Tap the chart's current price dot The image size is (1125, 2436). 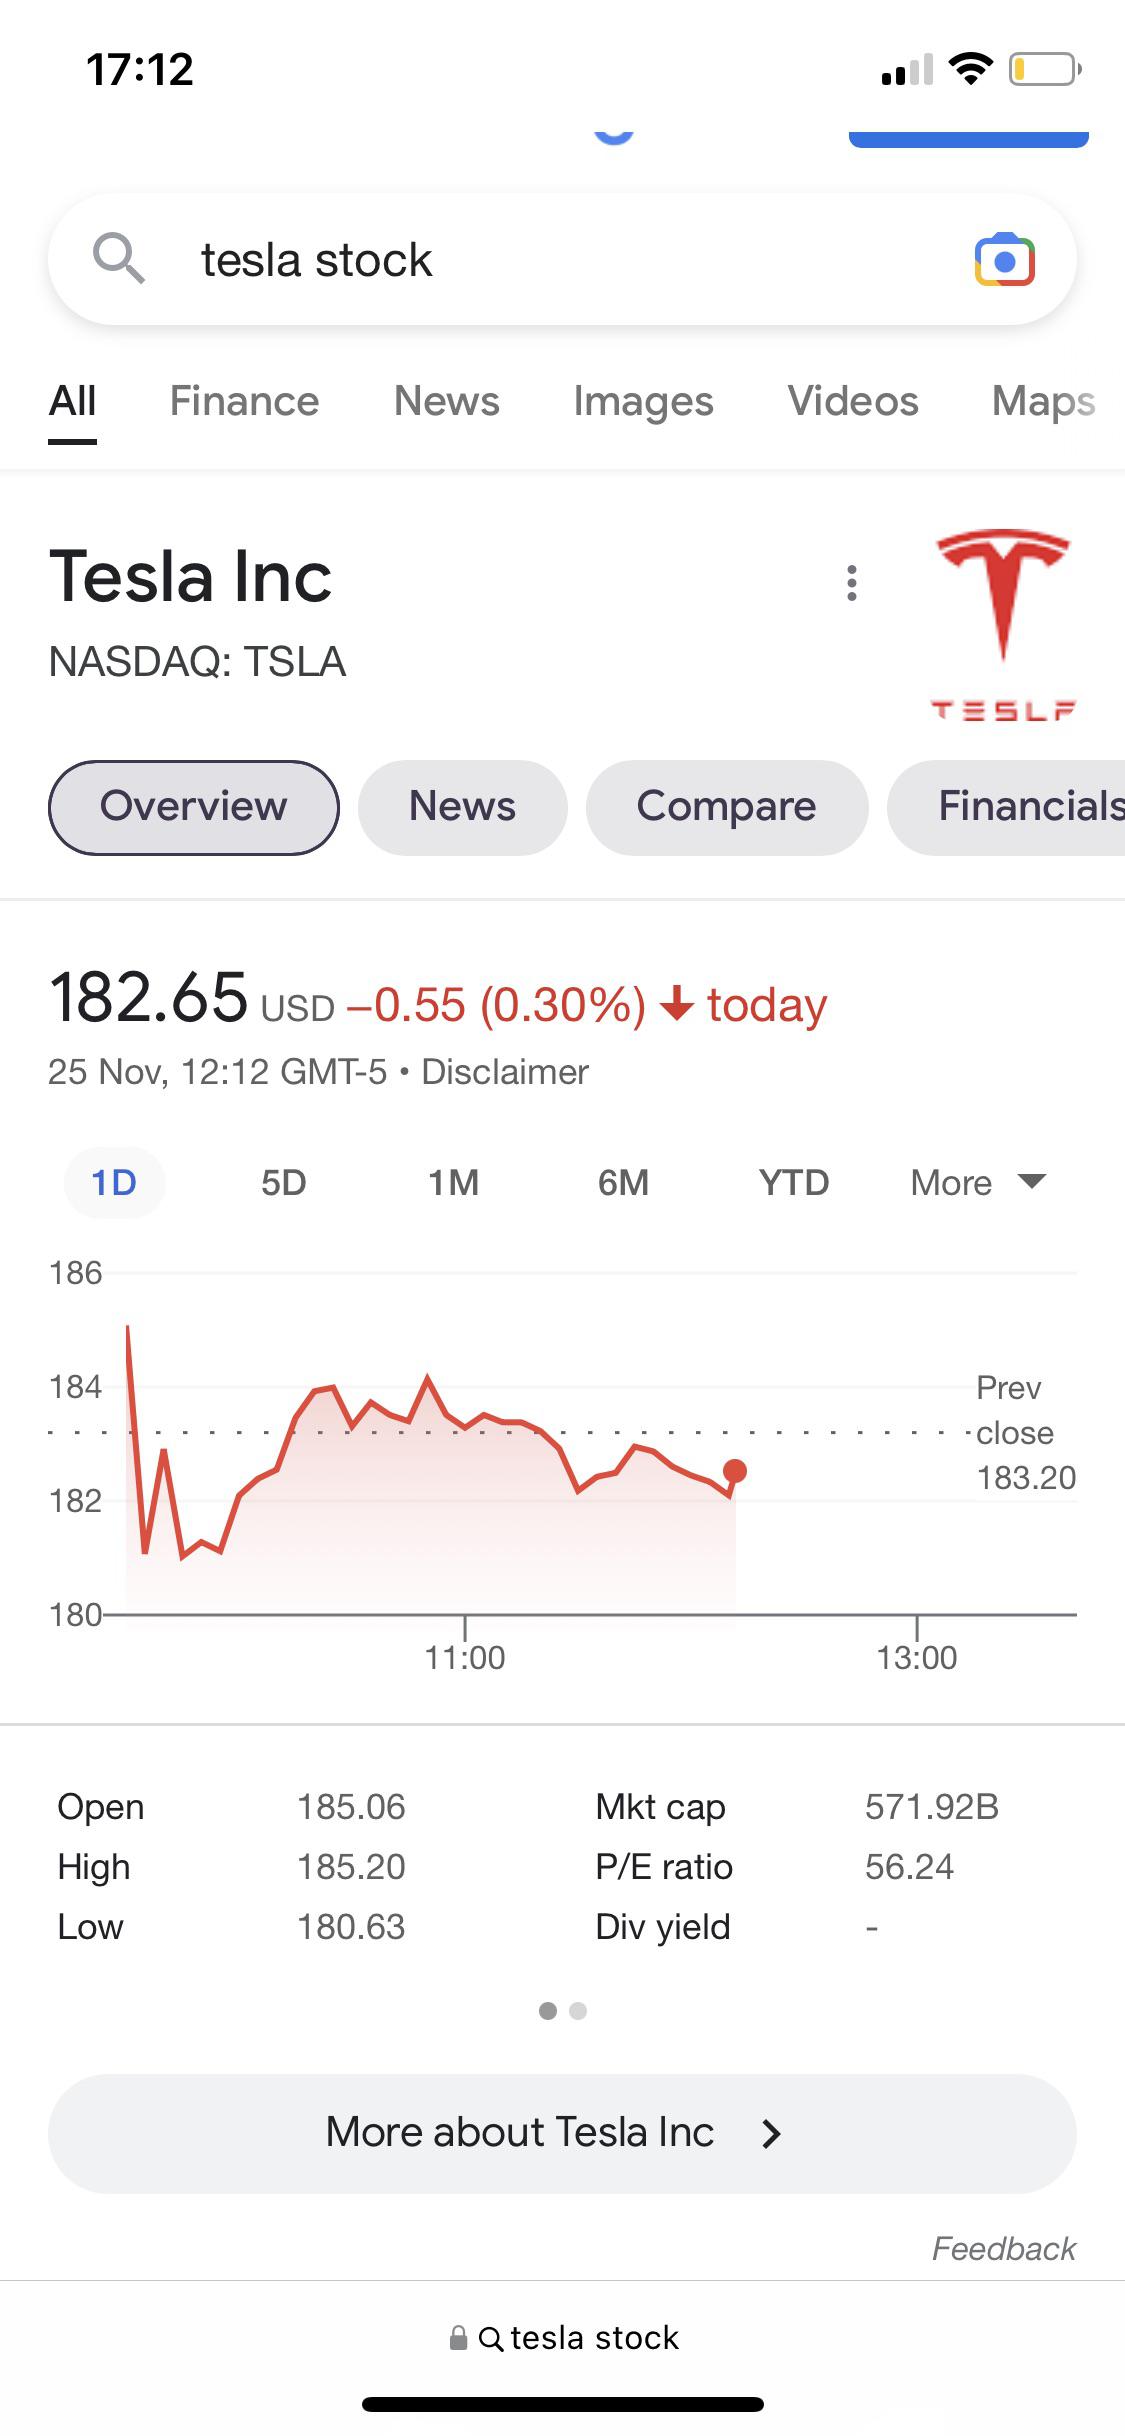tap(734, 1471)
